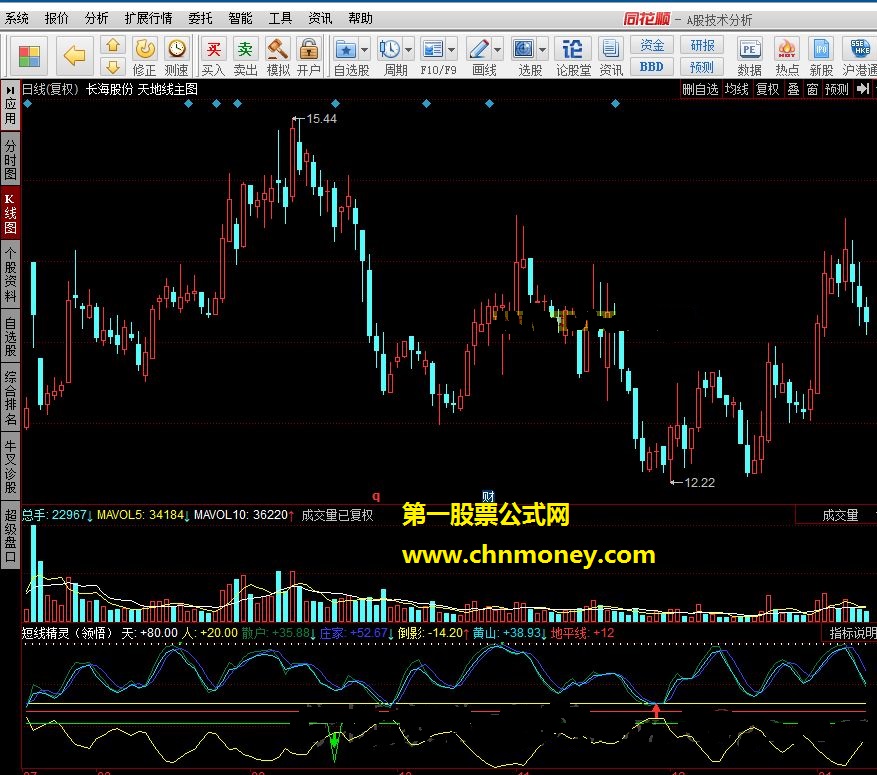Open the 综合排名 sidebar tab
The image size is (877, 775).
click(x=10, y=398)
